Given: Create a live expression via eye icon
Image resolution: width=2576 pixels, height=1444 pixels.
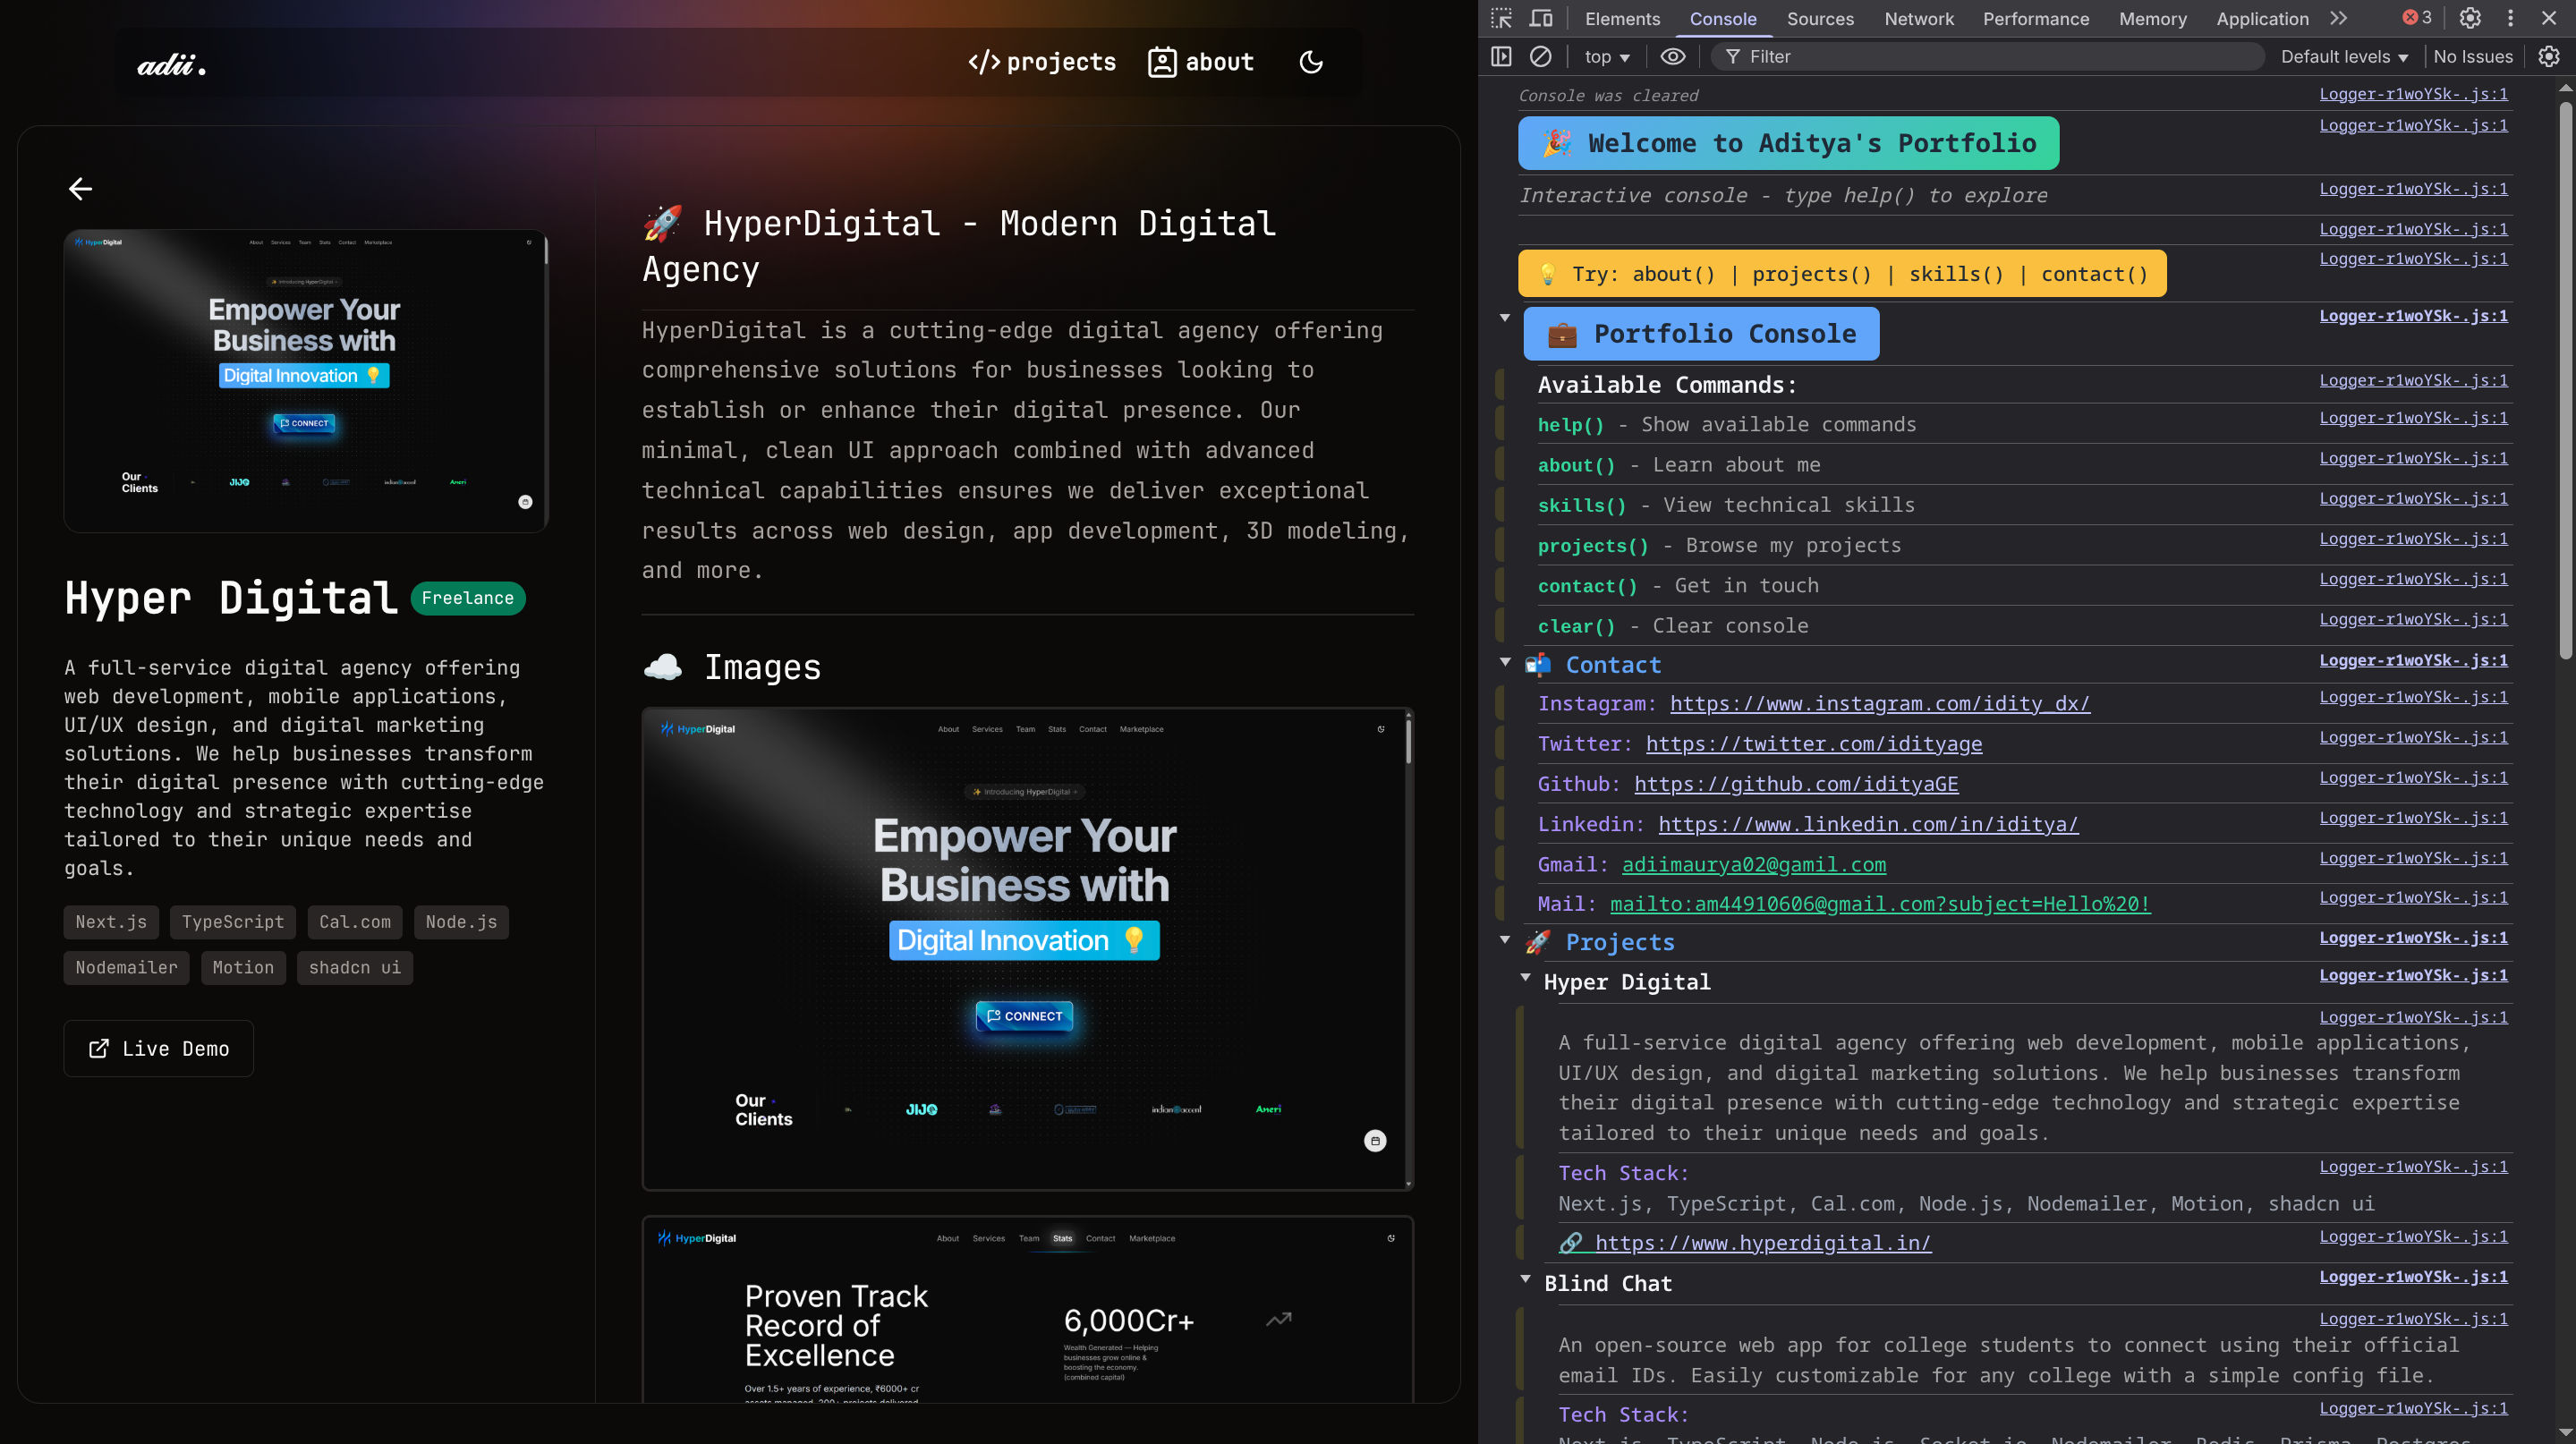Looking at the screenshot, I should (1673, 57).
